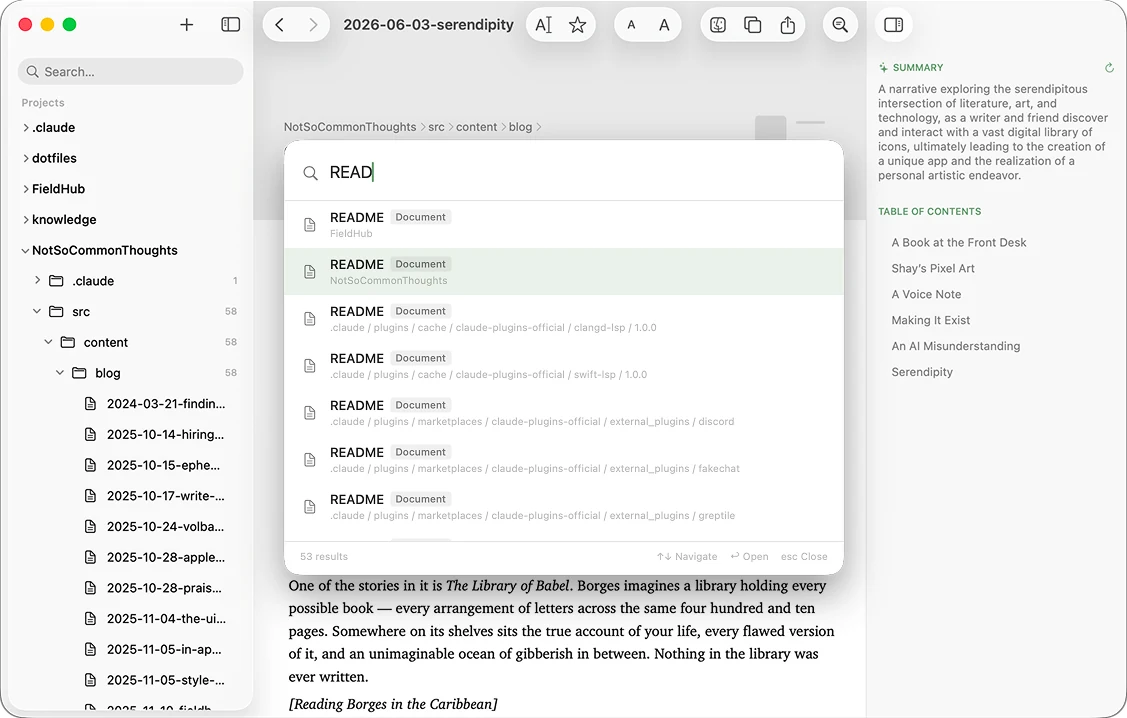Image resolution: width=1127 pixels, height=718 pixels.
Task: Open the share icon
Action: (x=788, y=25)
